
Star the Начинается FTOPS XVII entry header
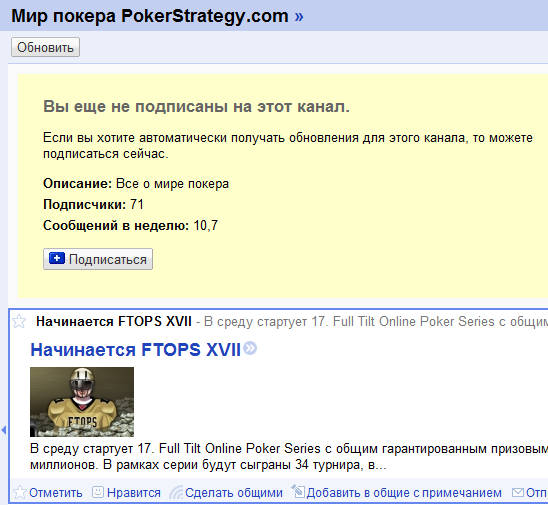pyautogui.click(x=19, y=321)
